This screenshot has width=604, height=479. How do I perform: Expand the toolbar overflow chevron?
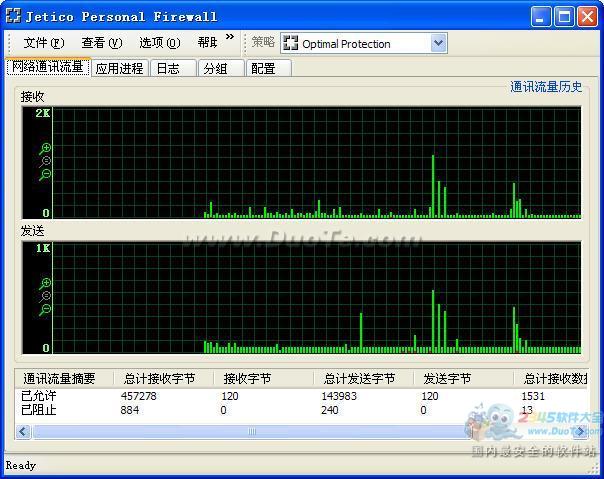point(230,39)
